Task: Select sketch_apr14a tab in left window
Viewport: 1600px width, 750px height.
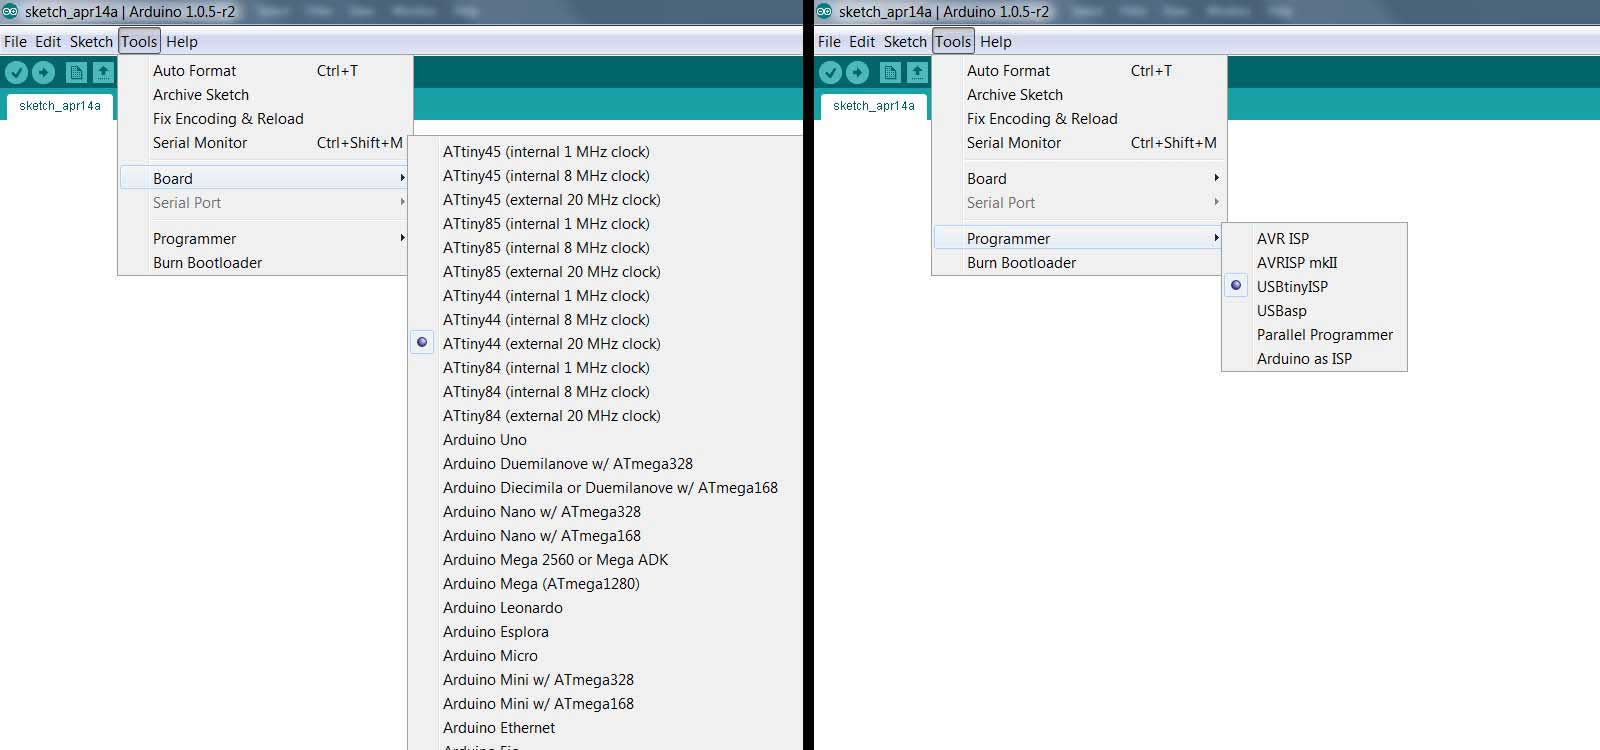Action: pos(60,106)
